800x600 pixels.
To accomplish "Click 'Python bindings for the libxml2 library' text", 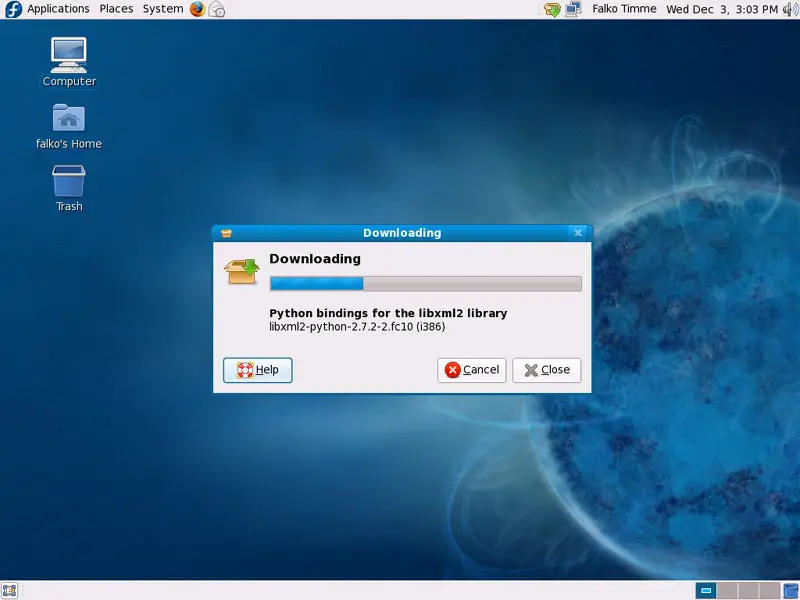I will (388, 313).
